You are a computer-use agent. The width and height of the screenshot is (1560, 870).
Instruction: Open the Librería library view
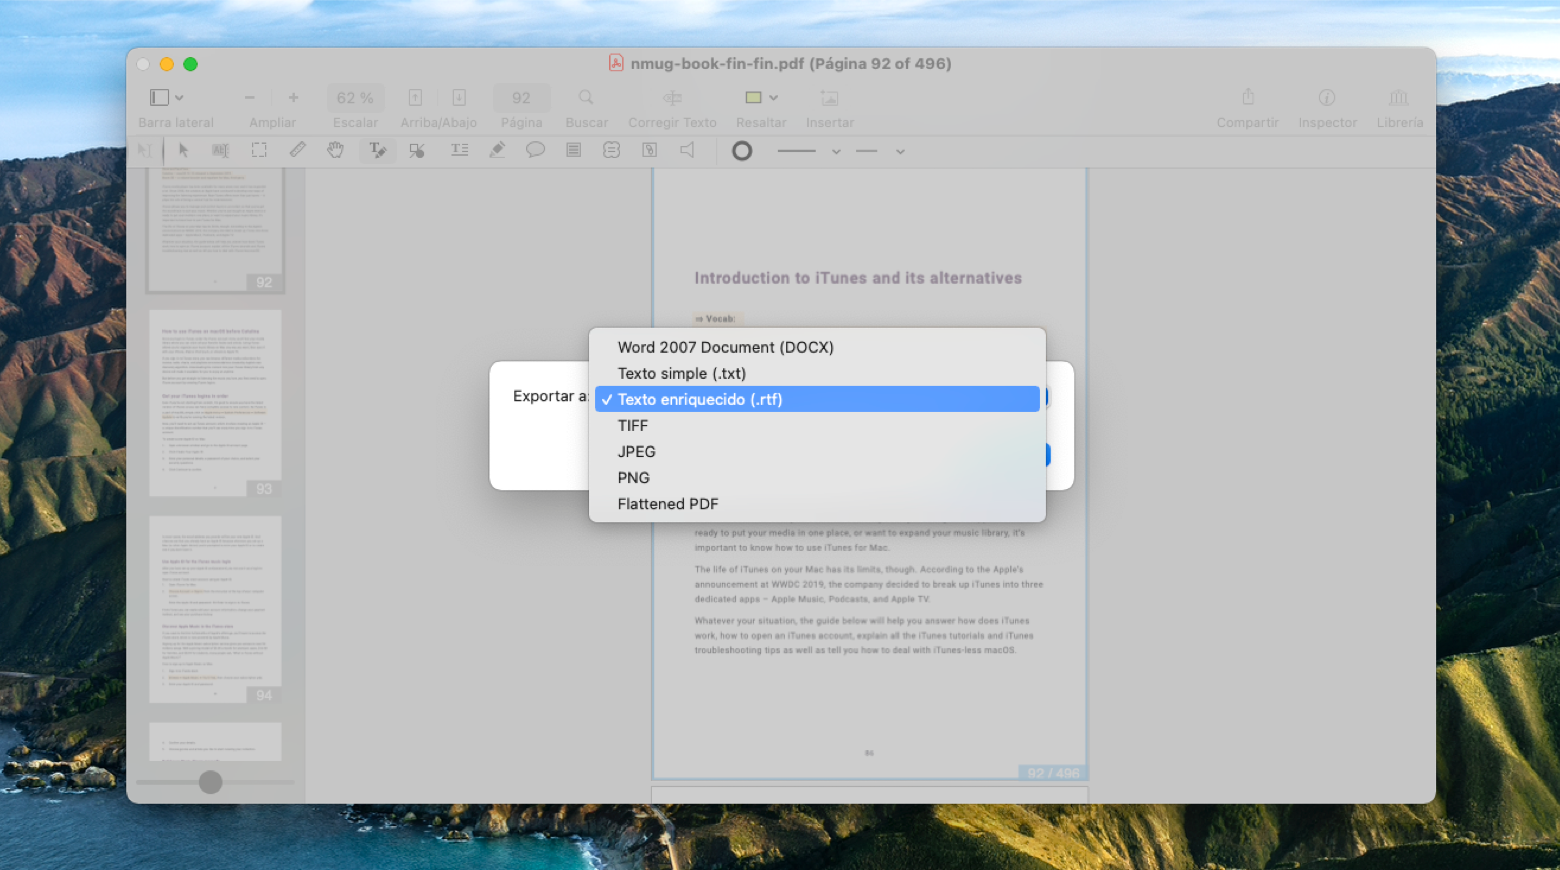pyautogui.click(x=1399, y=97)
